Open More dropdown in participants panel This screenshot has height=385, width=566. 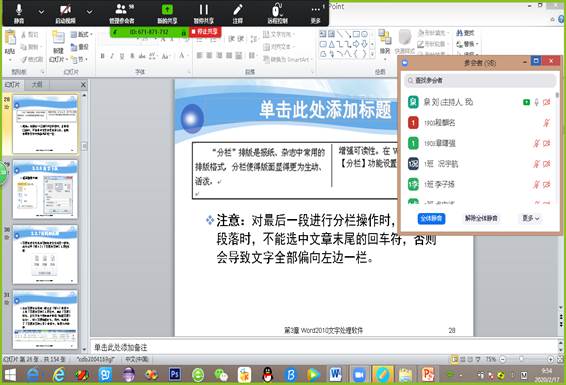531,218
